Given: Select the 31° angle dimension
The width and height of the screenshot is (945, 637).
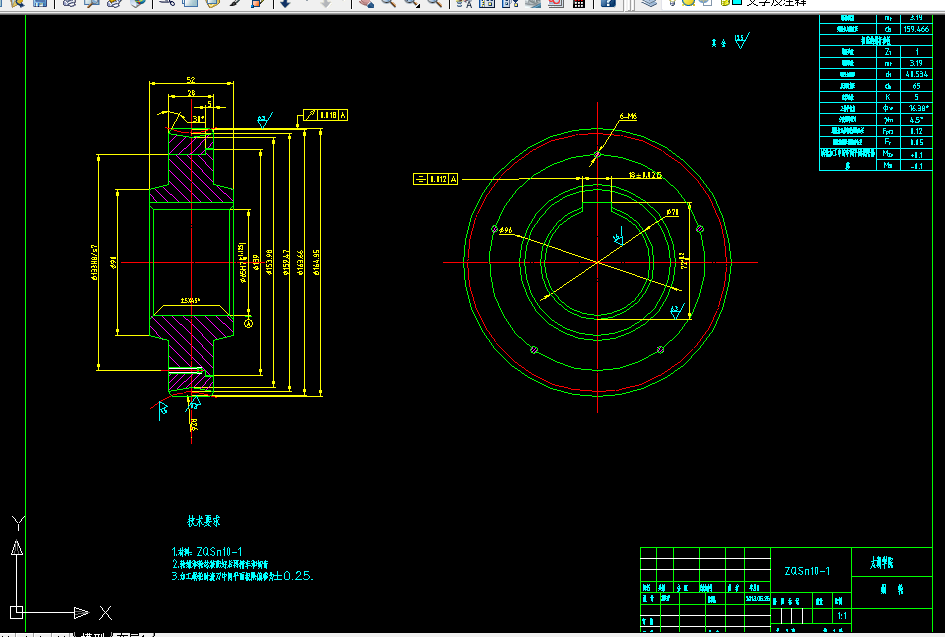Looking at the screenshot, I should 198,119.
